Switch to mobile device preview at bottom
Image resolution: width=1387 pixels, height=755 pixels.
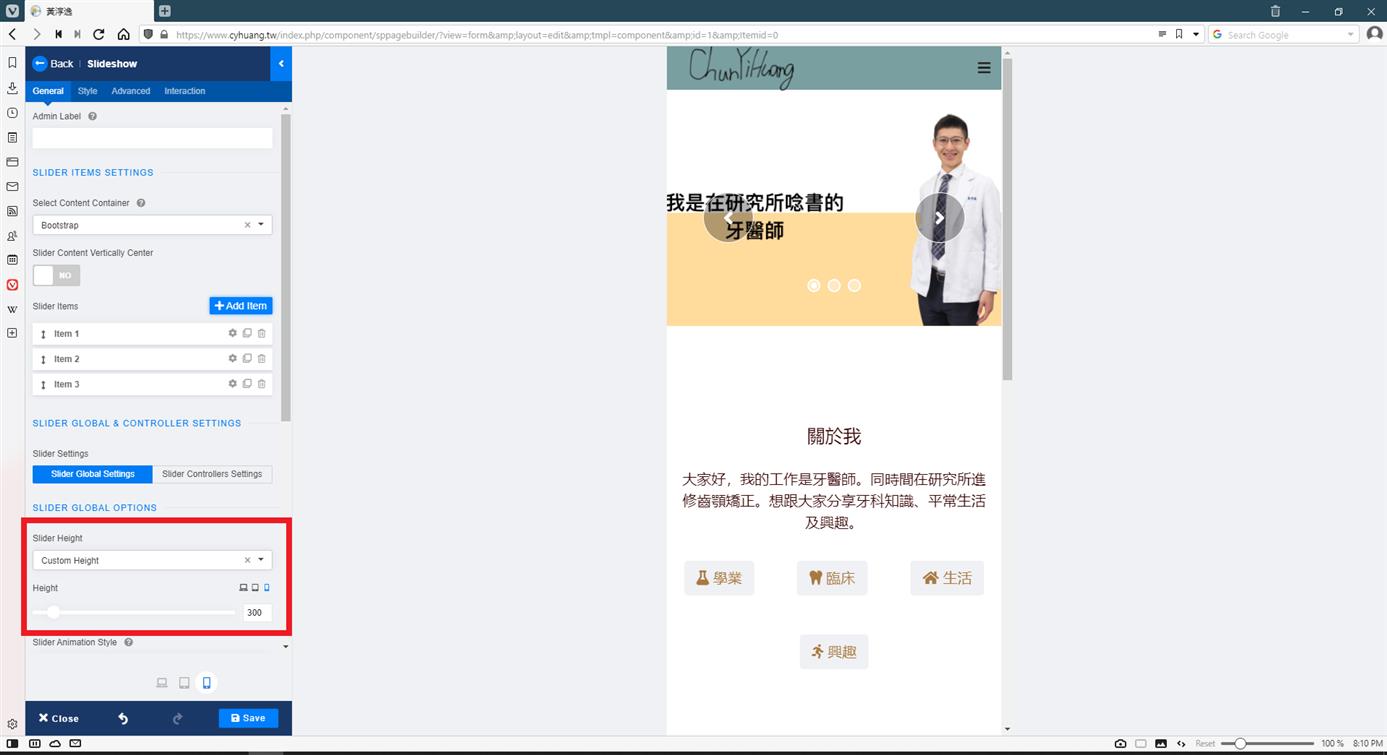(x=207, y=683)
